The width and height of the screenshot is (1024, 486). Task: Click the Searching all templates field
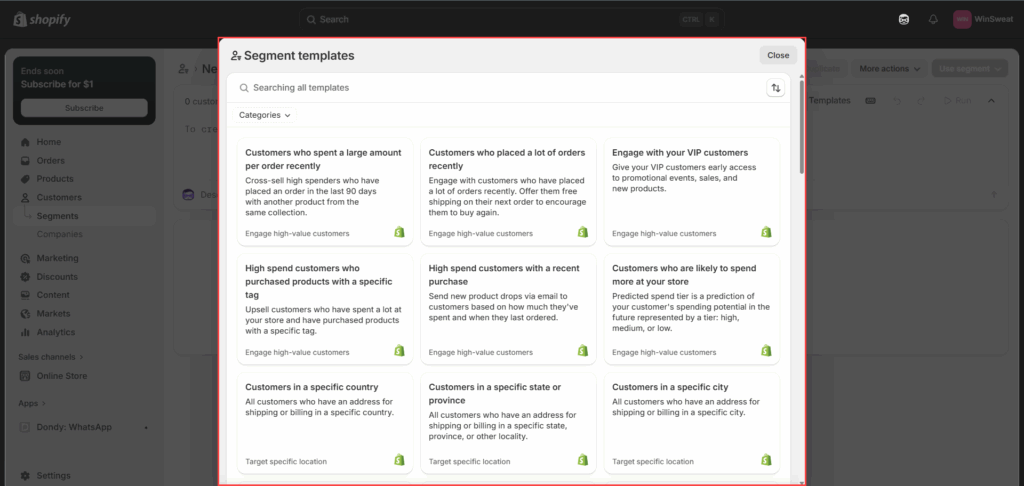click(500, 88)
